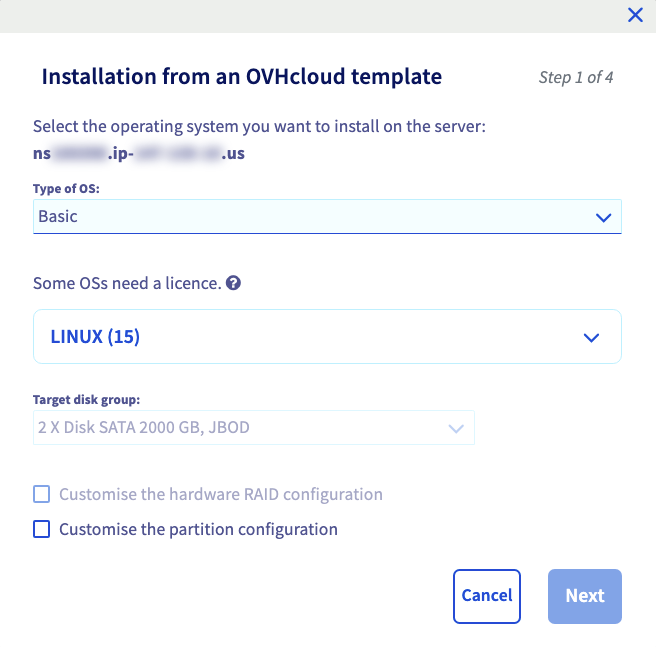The height and width of the screenshot is (647, 656).
Task: Click the "Customise the partition configuration" label
Action: tap(198, 529)
